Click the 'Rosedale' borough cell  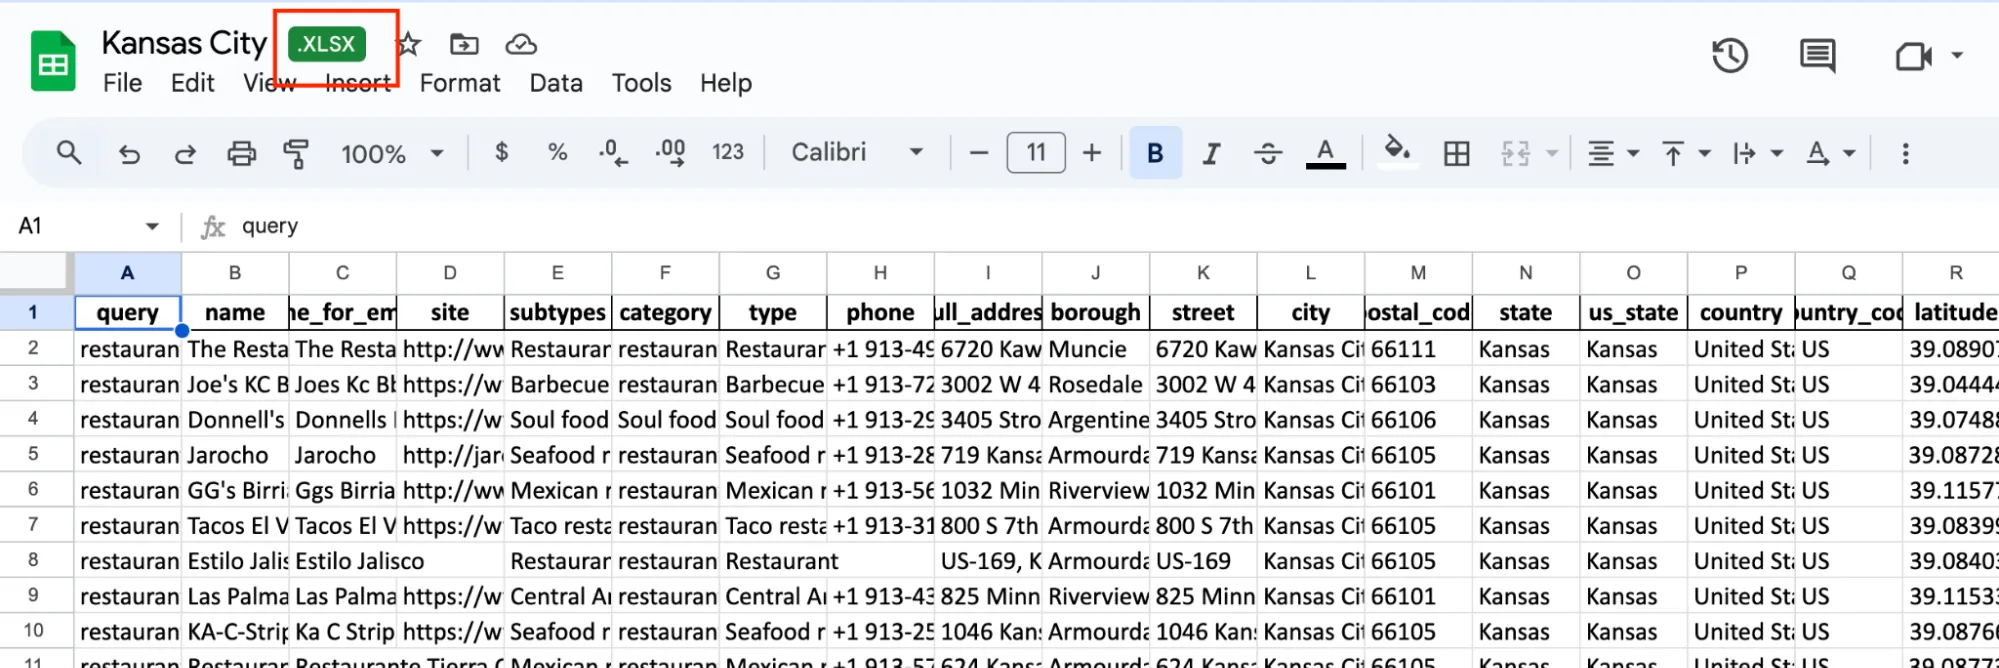[1095, 384]
